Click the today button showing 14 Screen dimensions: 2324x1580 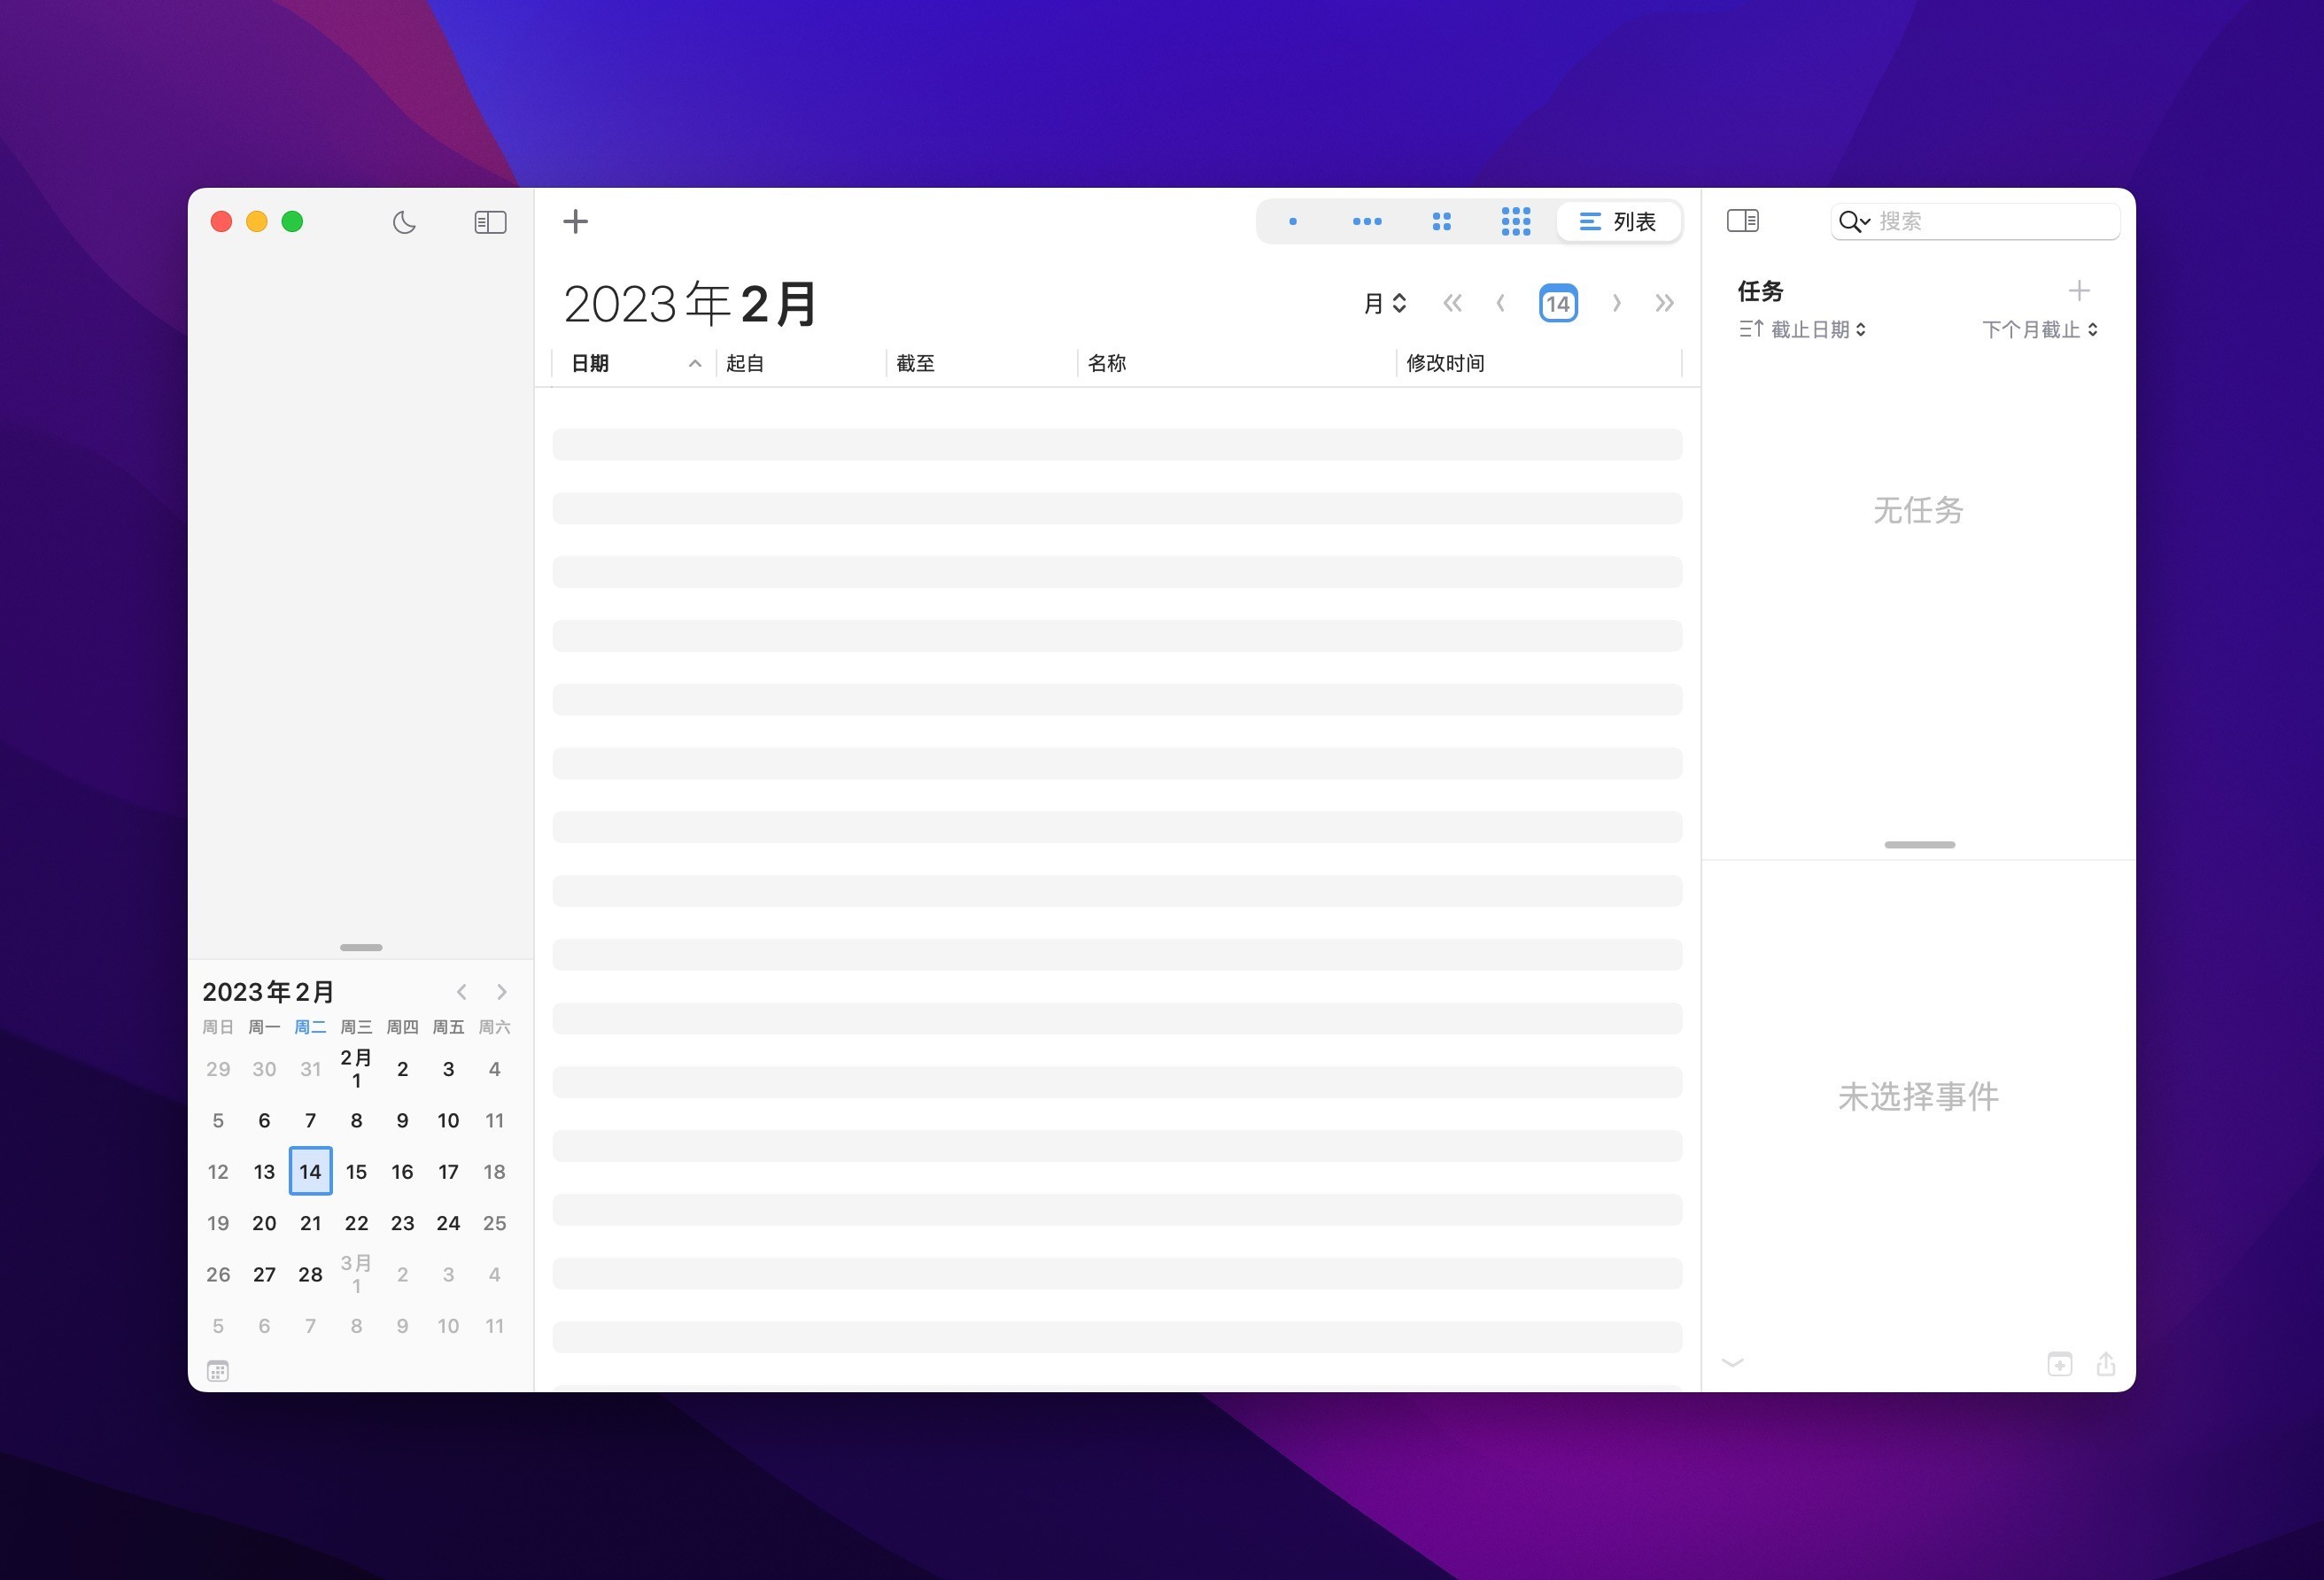coord(1558,304)
